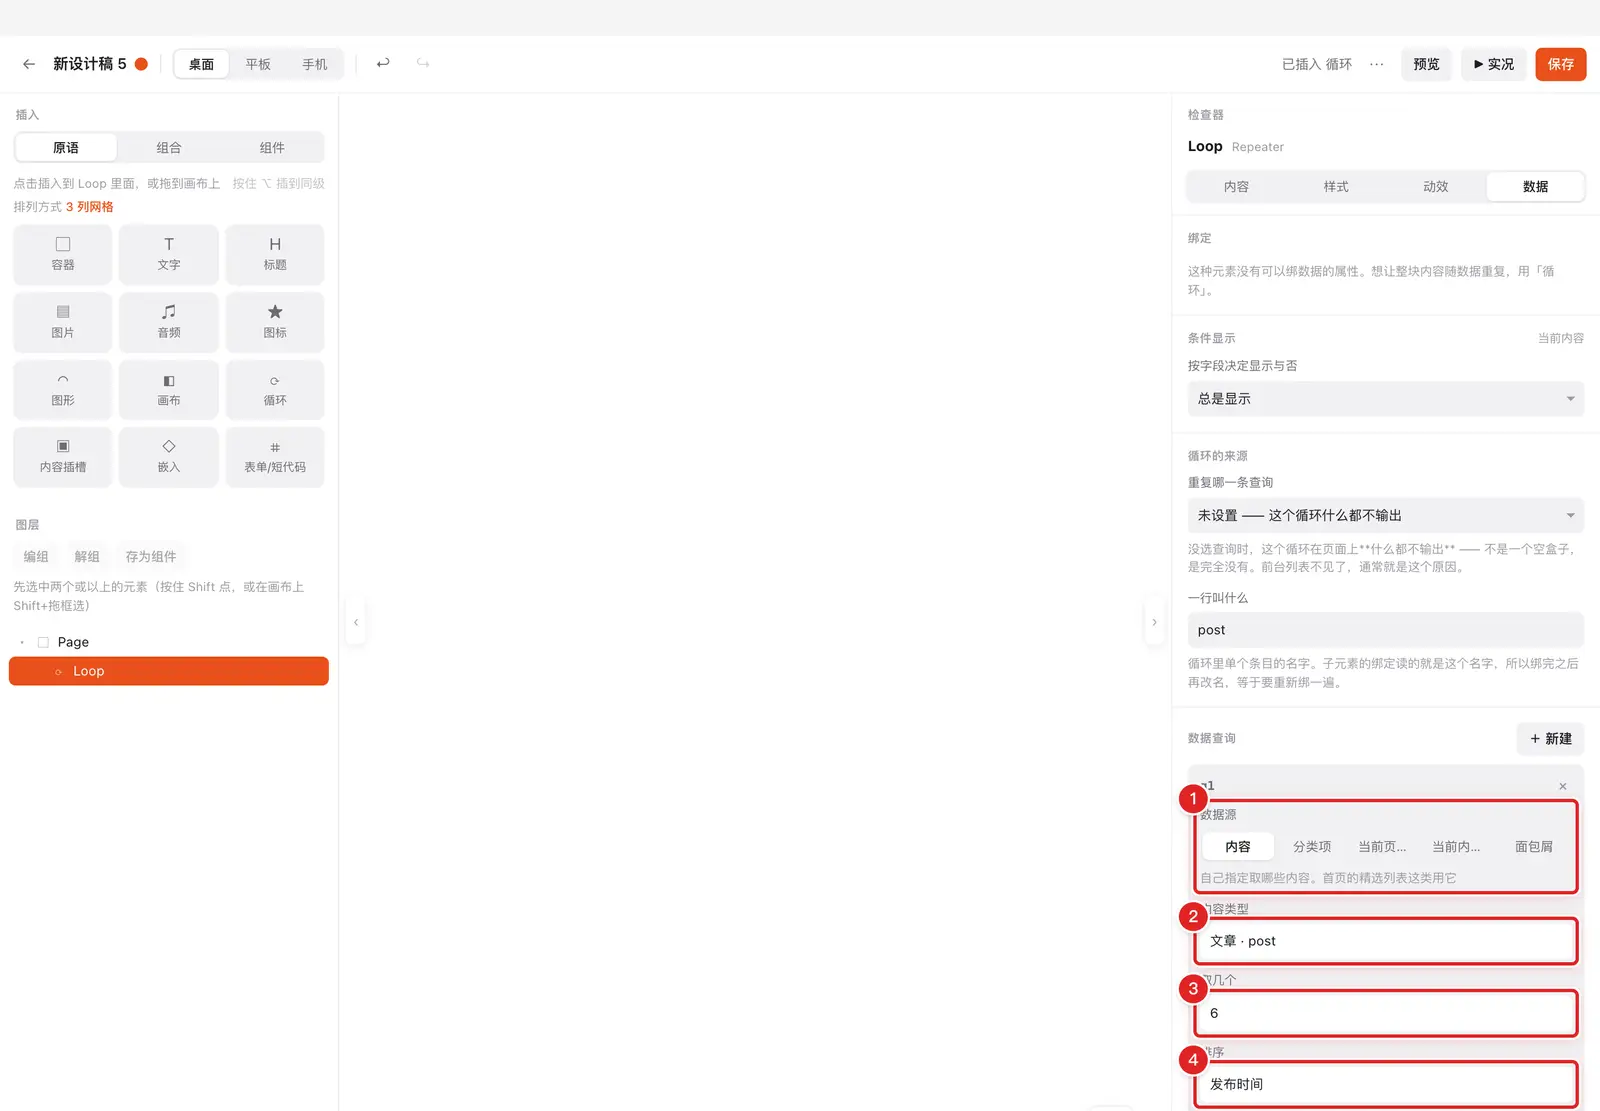Collapse the left panel with chevron
1600x1111 pixels.
[x=356, y=622]
